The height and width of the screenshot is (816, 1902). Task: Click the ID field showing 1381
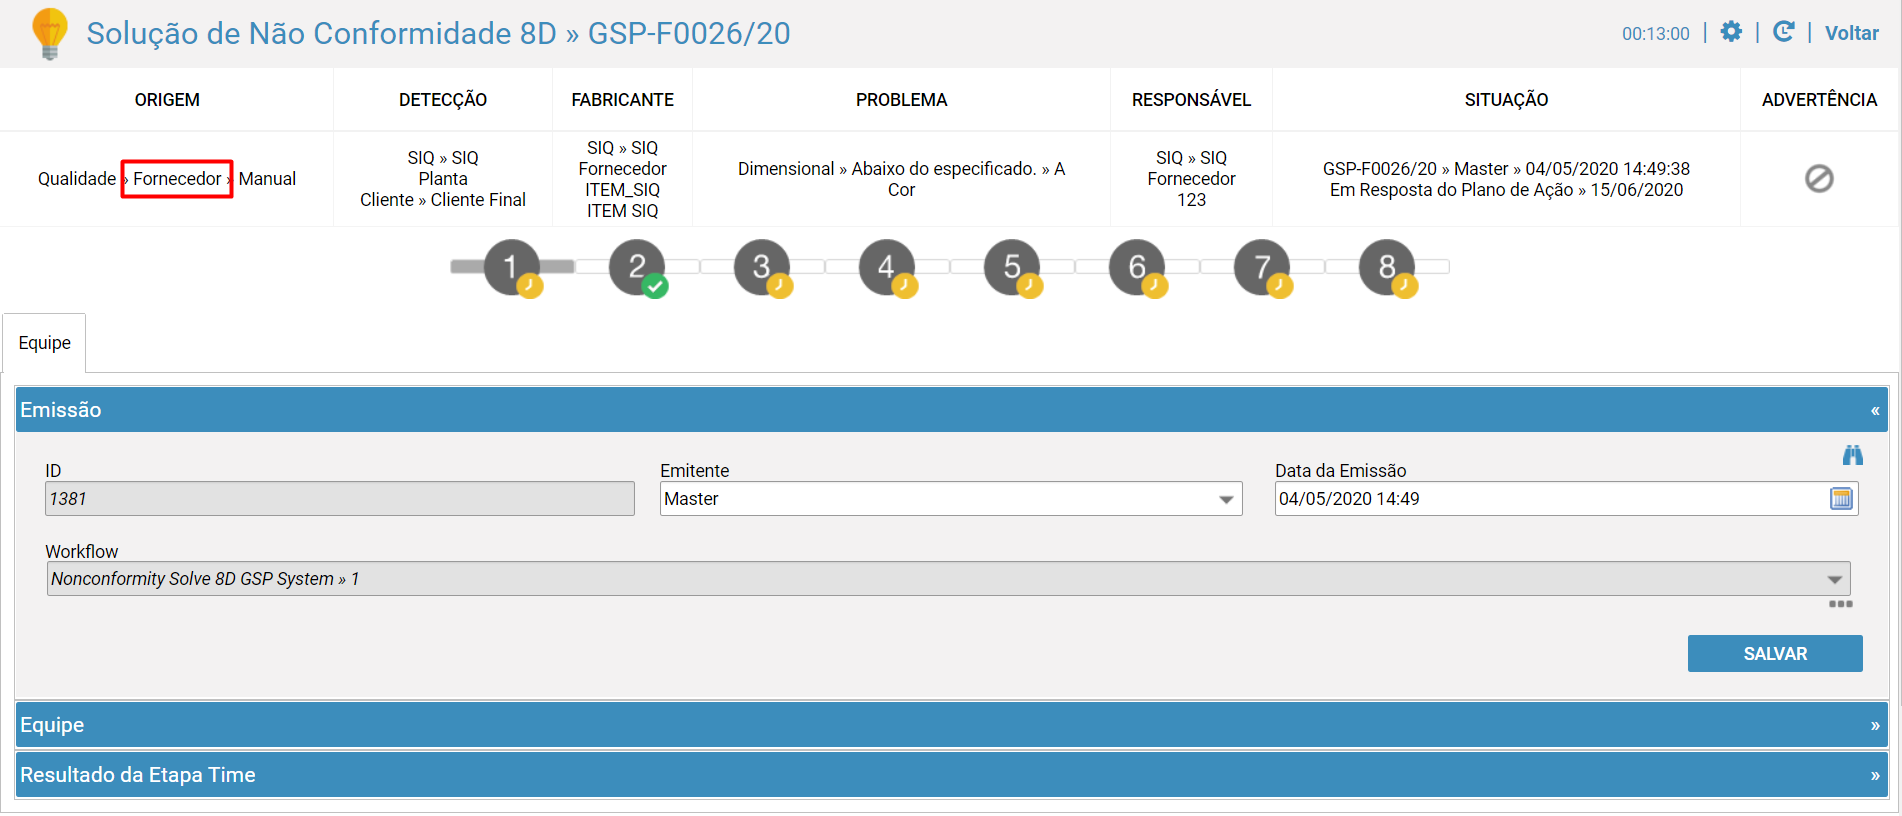tap(339, 499)
